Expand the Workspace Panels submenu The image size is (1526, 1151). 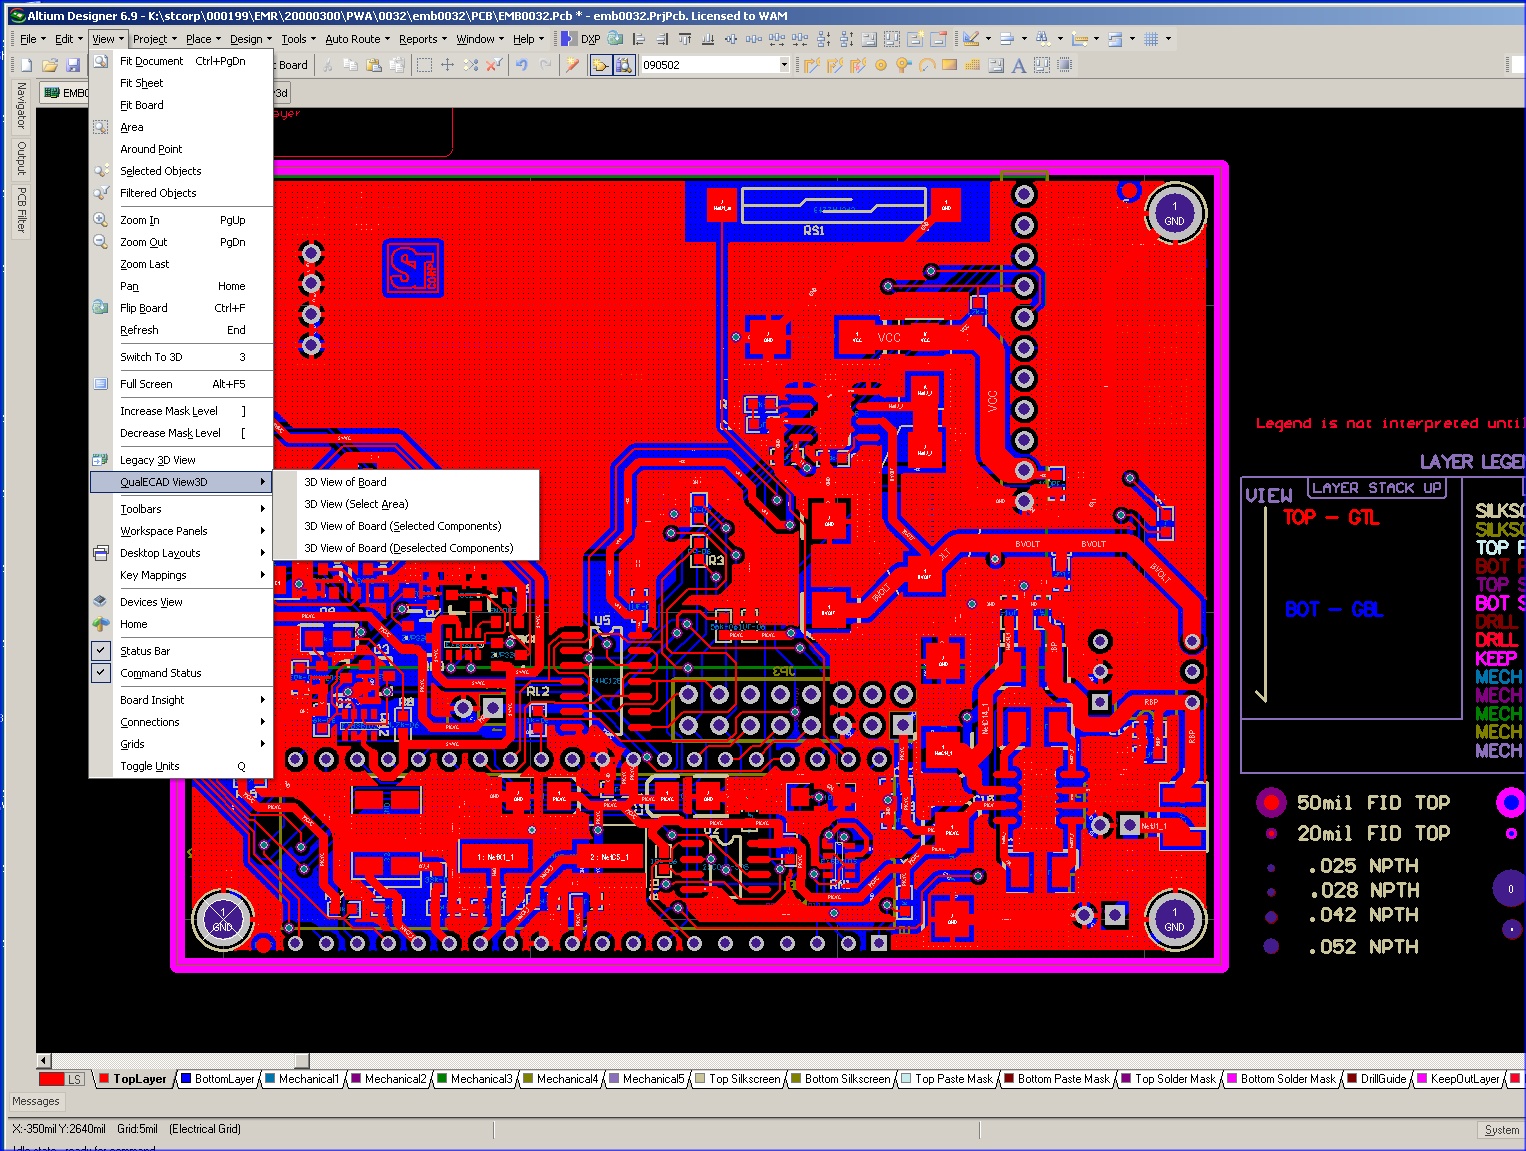click(181, 531)
